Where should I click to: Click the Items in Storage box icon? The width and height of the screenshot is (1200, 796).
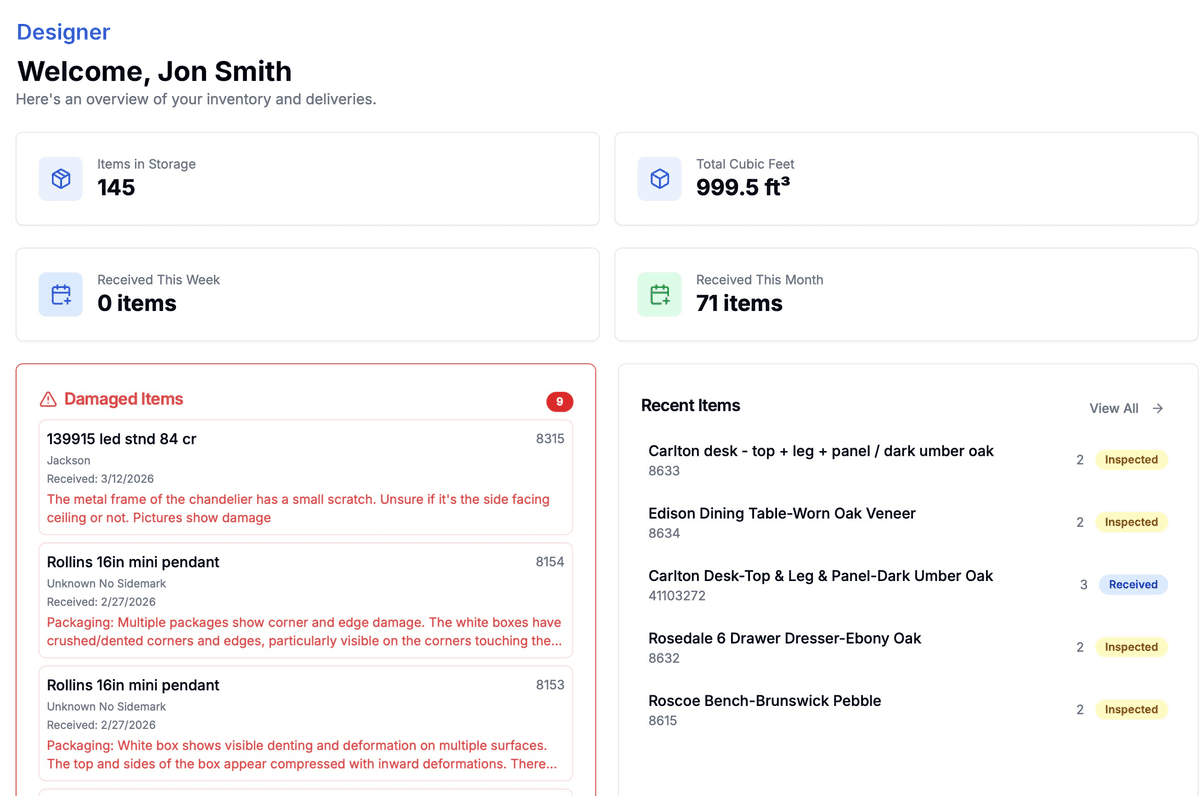[61, 179]
